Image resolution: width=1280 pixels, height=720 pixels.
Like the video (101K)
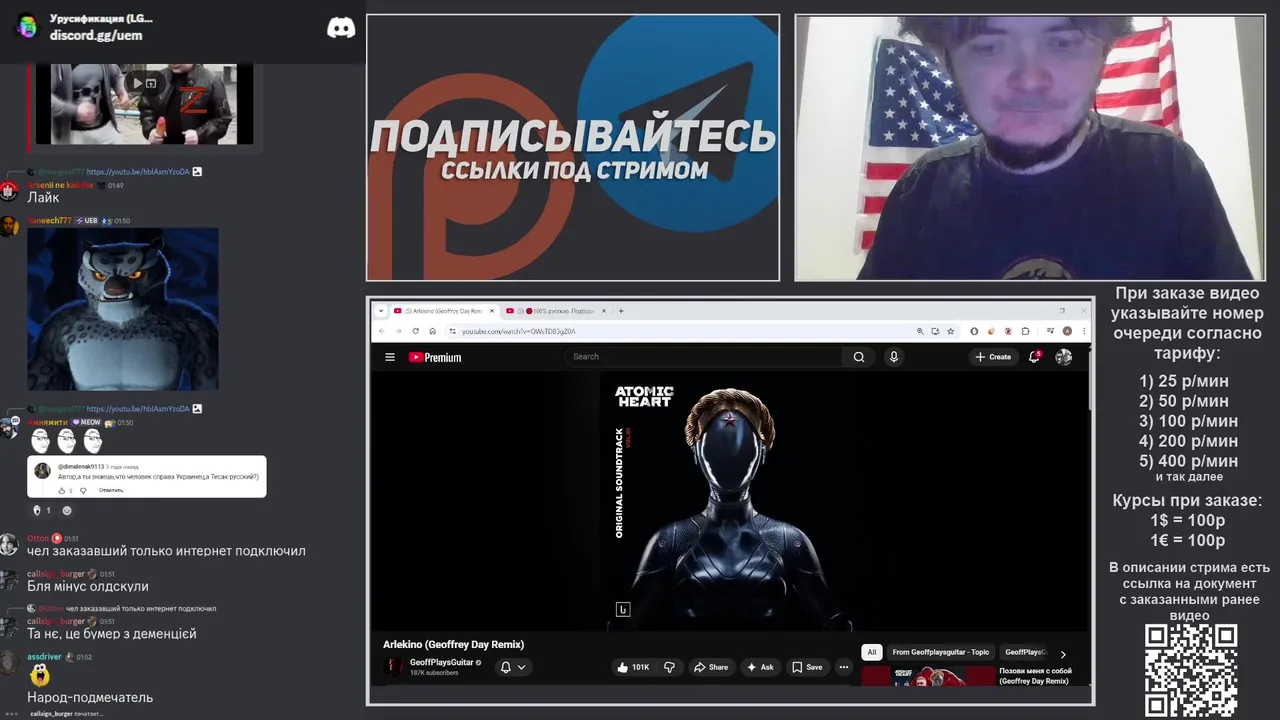tap(633, 667)
